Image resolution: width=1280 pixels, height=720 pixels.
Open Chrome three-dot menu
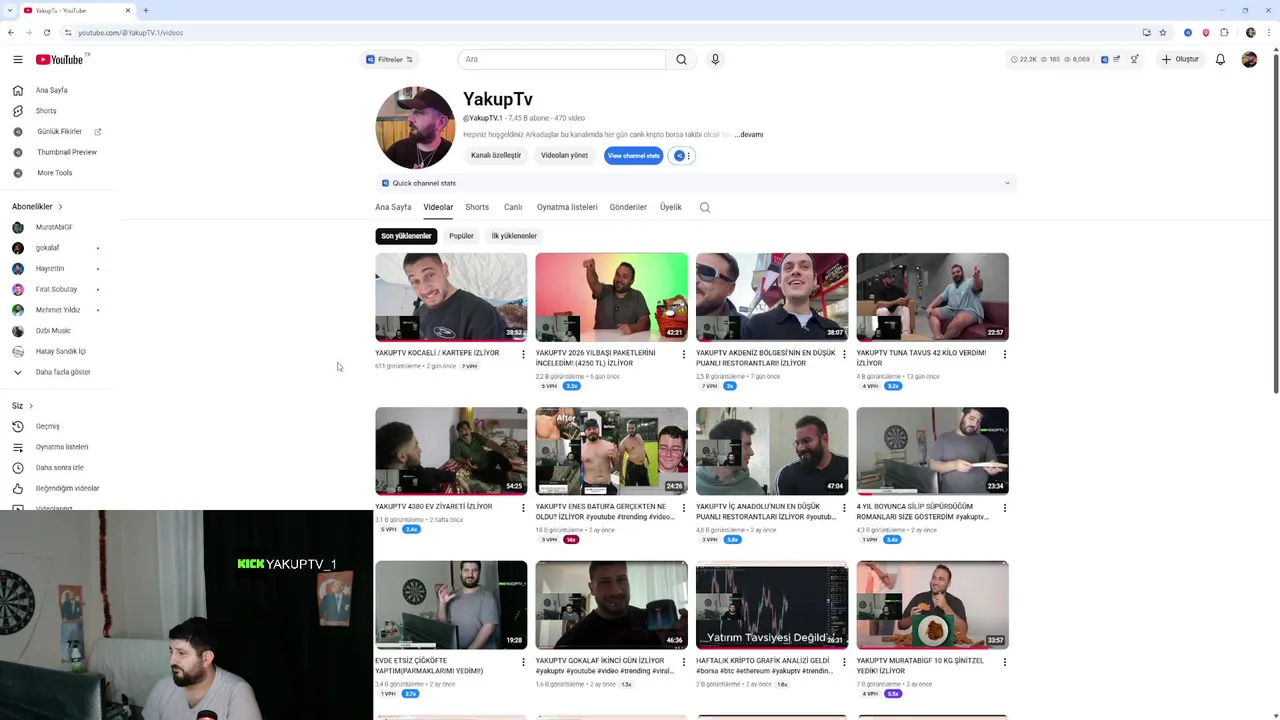click(x=1268, y=33)
